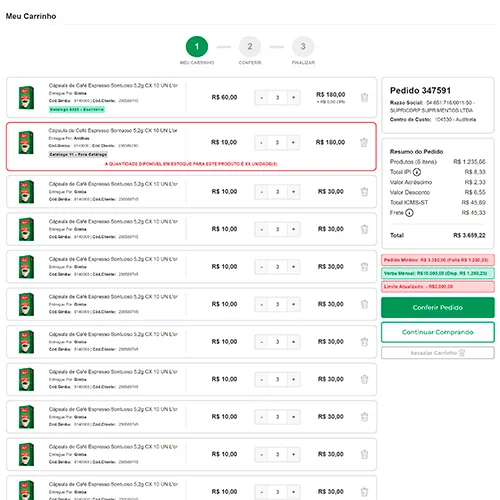Click the Conferir Pedido button
This screenshot has height=500, width=500.
(438, 307)
